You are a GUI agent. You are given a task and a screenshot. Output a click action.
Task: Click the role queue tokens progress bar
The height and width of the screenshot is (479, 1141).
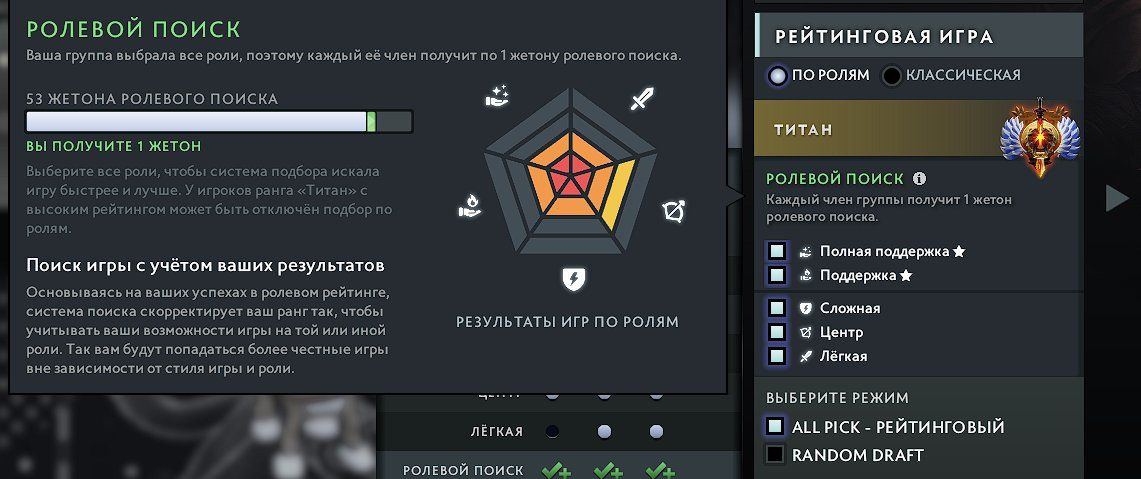coord(219,122)
